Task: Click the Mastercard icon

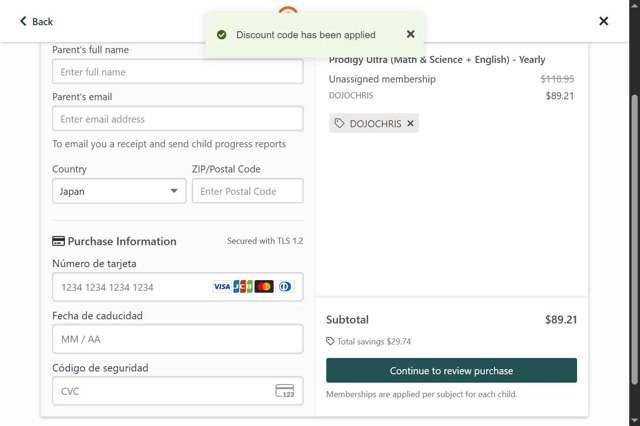Action: tap(264, 287)
